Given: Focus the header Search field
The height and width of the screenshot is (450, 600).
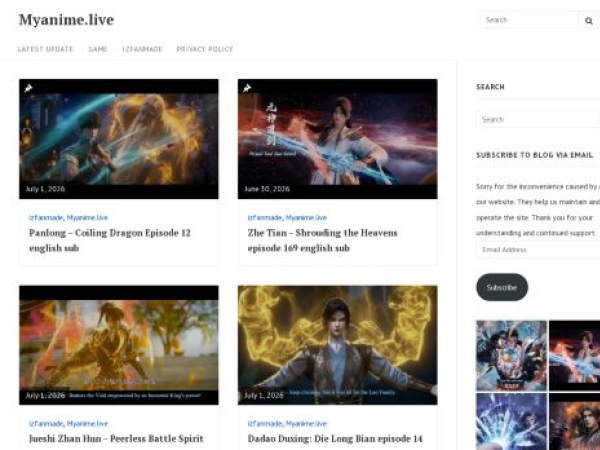Looking at the screenshot, I should pos(530,20).
